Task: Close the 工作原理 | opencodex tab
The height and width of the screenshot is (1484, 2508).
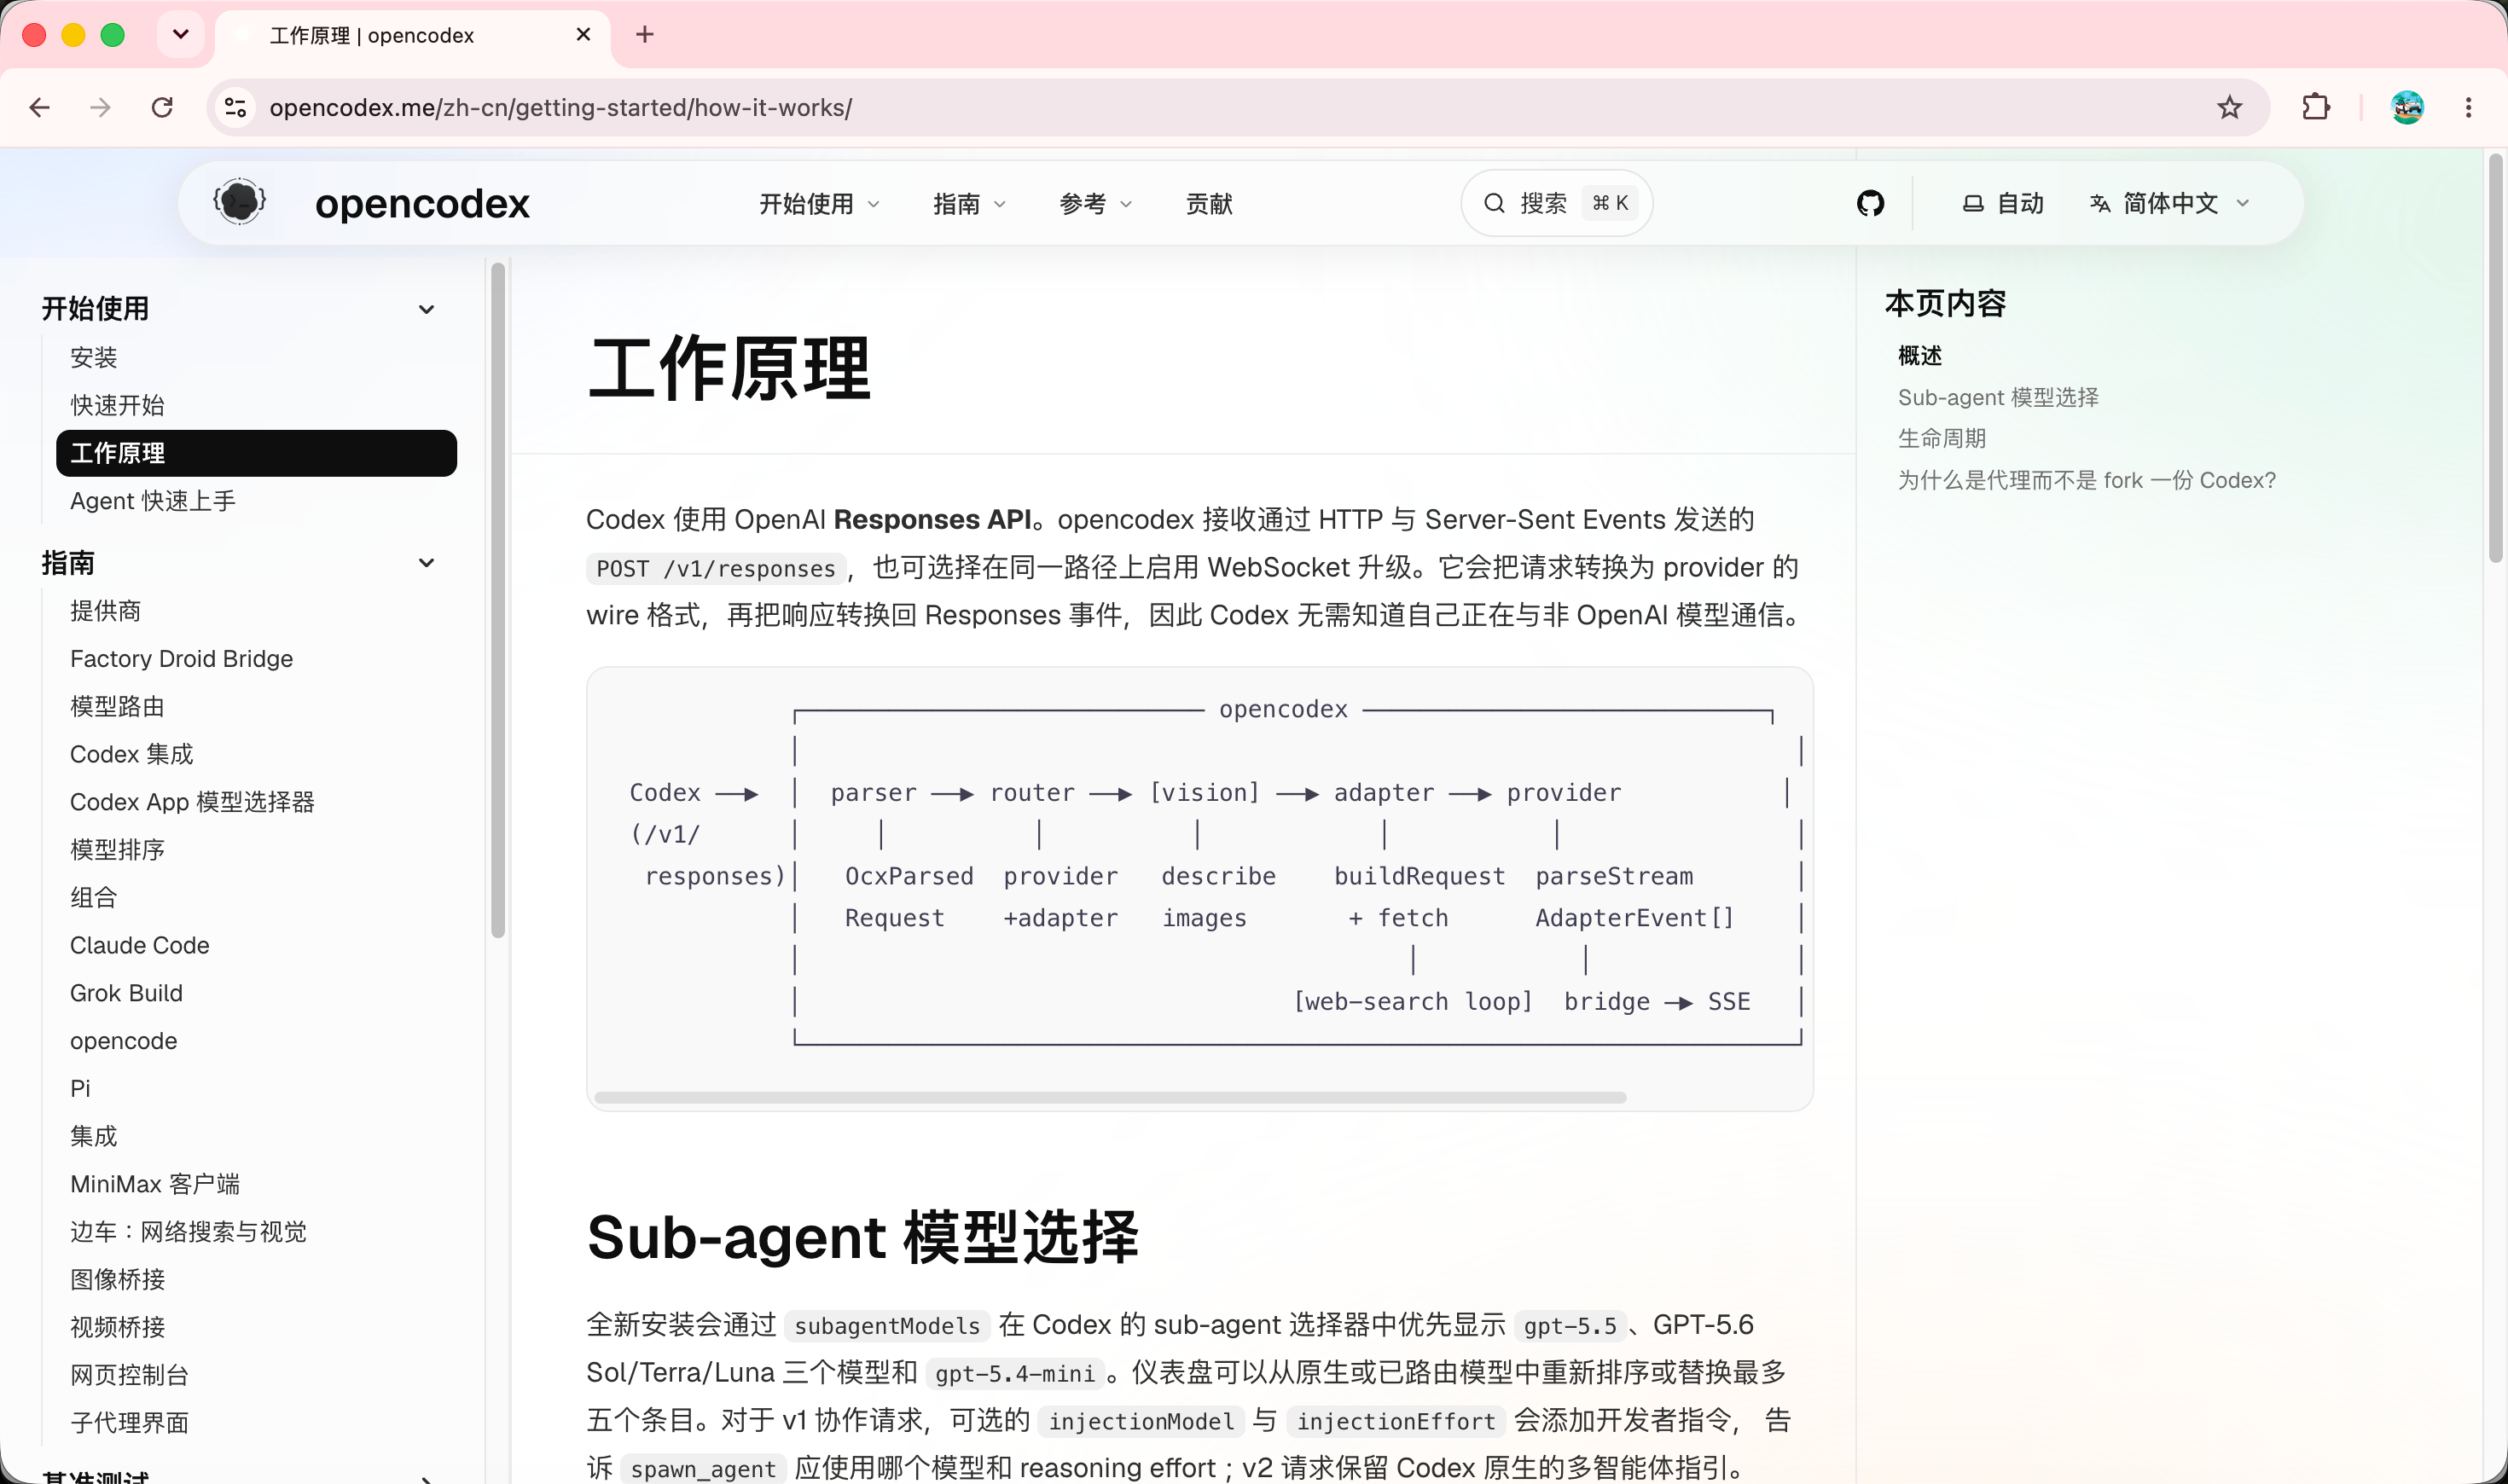Action: (583, 35)
